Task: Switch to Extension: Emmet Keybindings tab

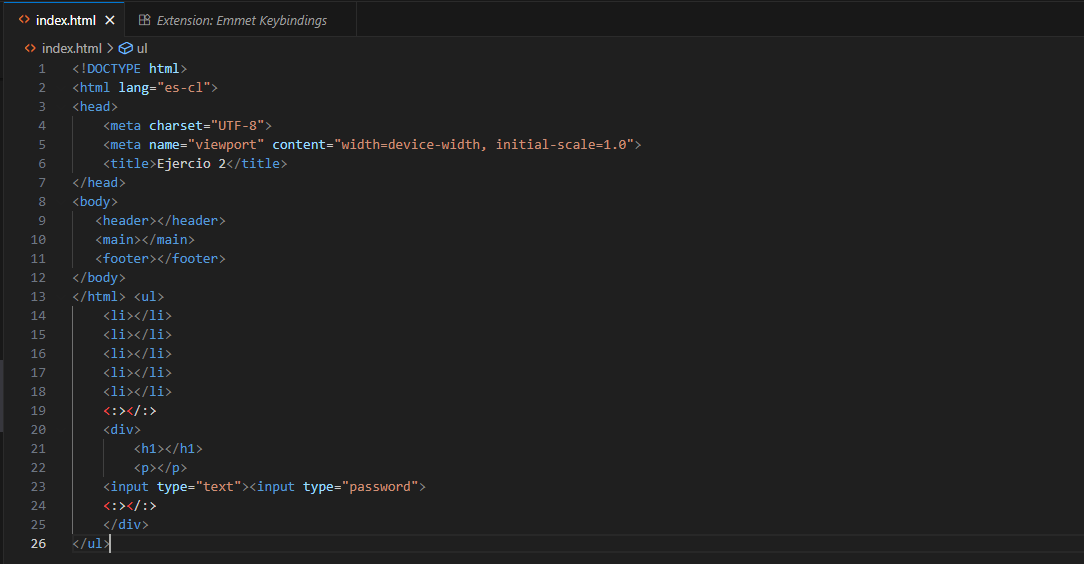Action: pos(241,20)
